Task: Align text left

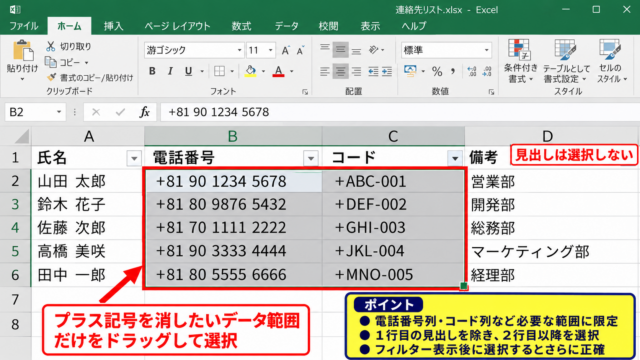Action: click(325, 71)
